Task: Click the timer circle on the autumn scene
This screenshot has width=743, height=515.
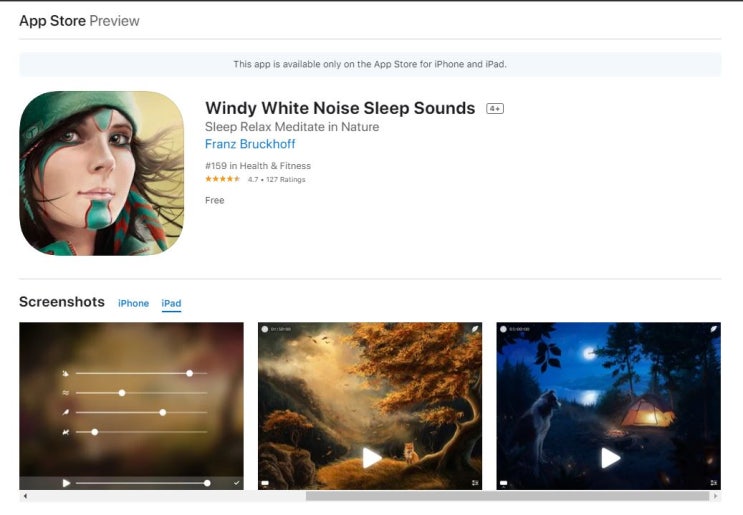Action: (265, 329)
